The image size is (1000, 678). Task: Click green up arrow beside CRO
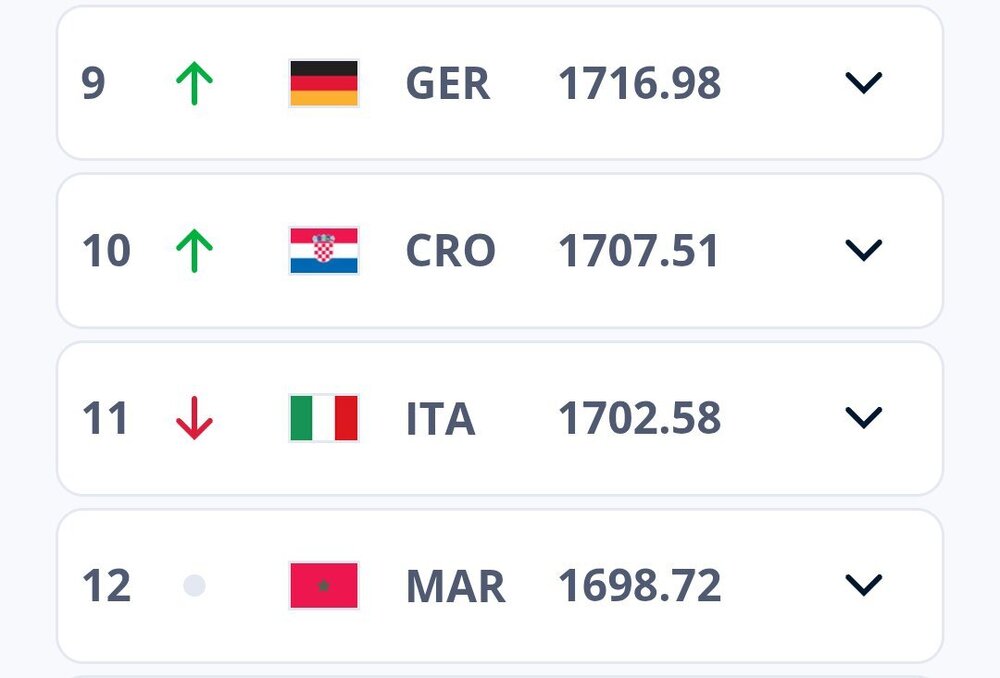(194, 251)
